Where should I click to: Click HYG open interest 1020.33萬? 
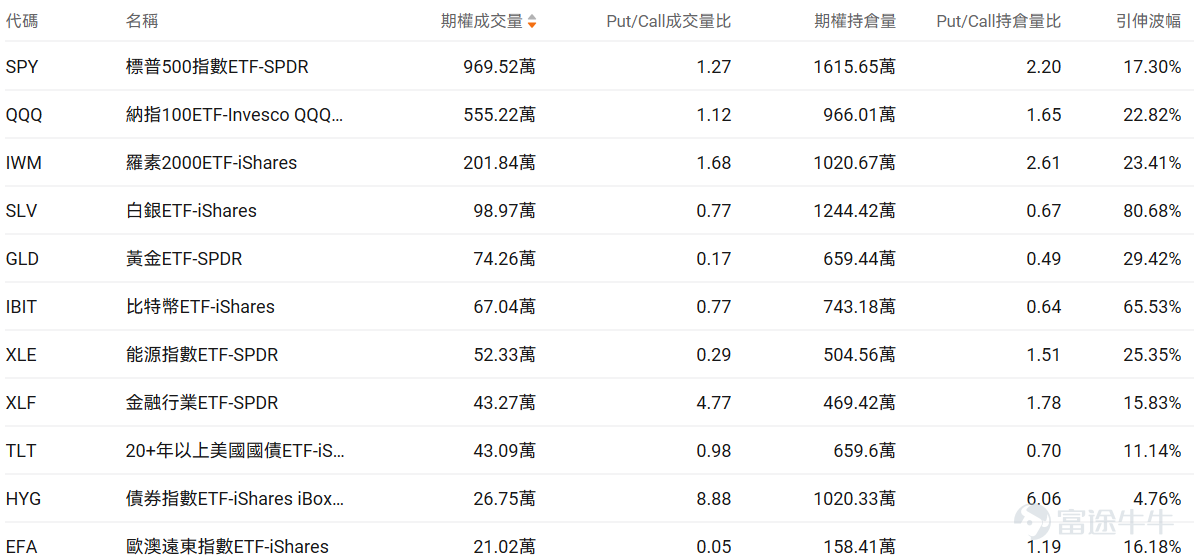click(855, 499)
